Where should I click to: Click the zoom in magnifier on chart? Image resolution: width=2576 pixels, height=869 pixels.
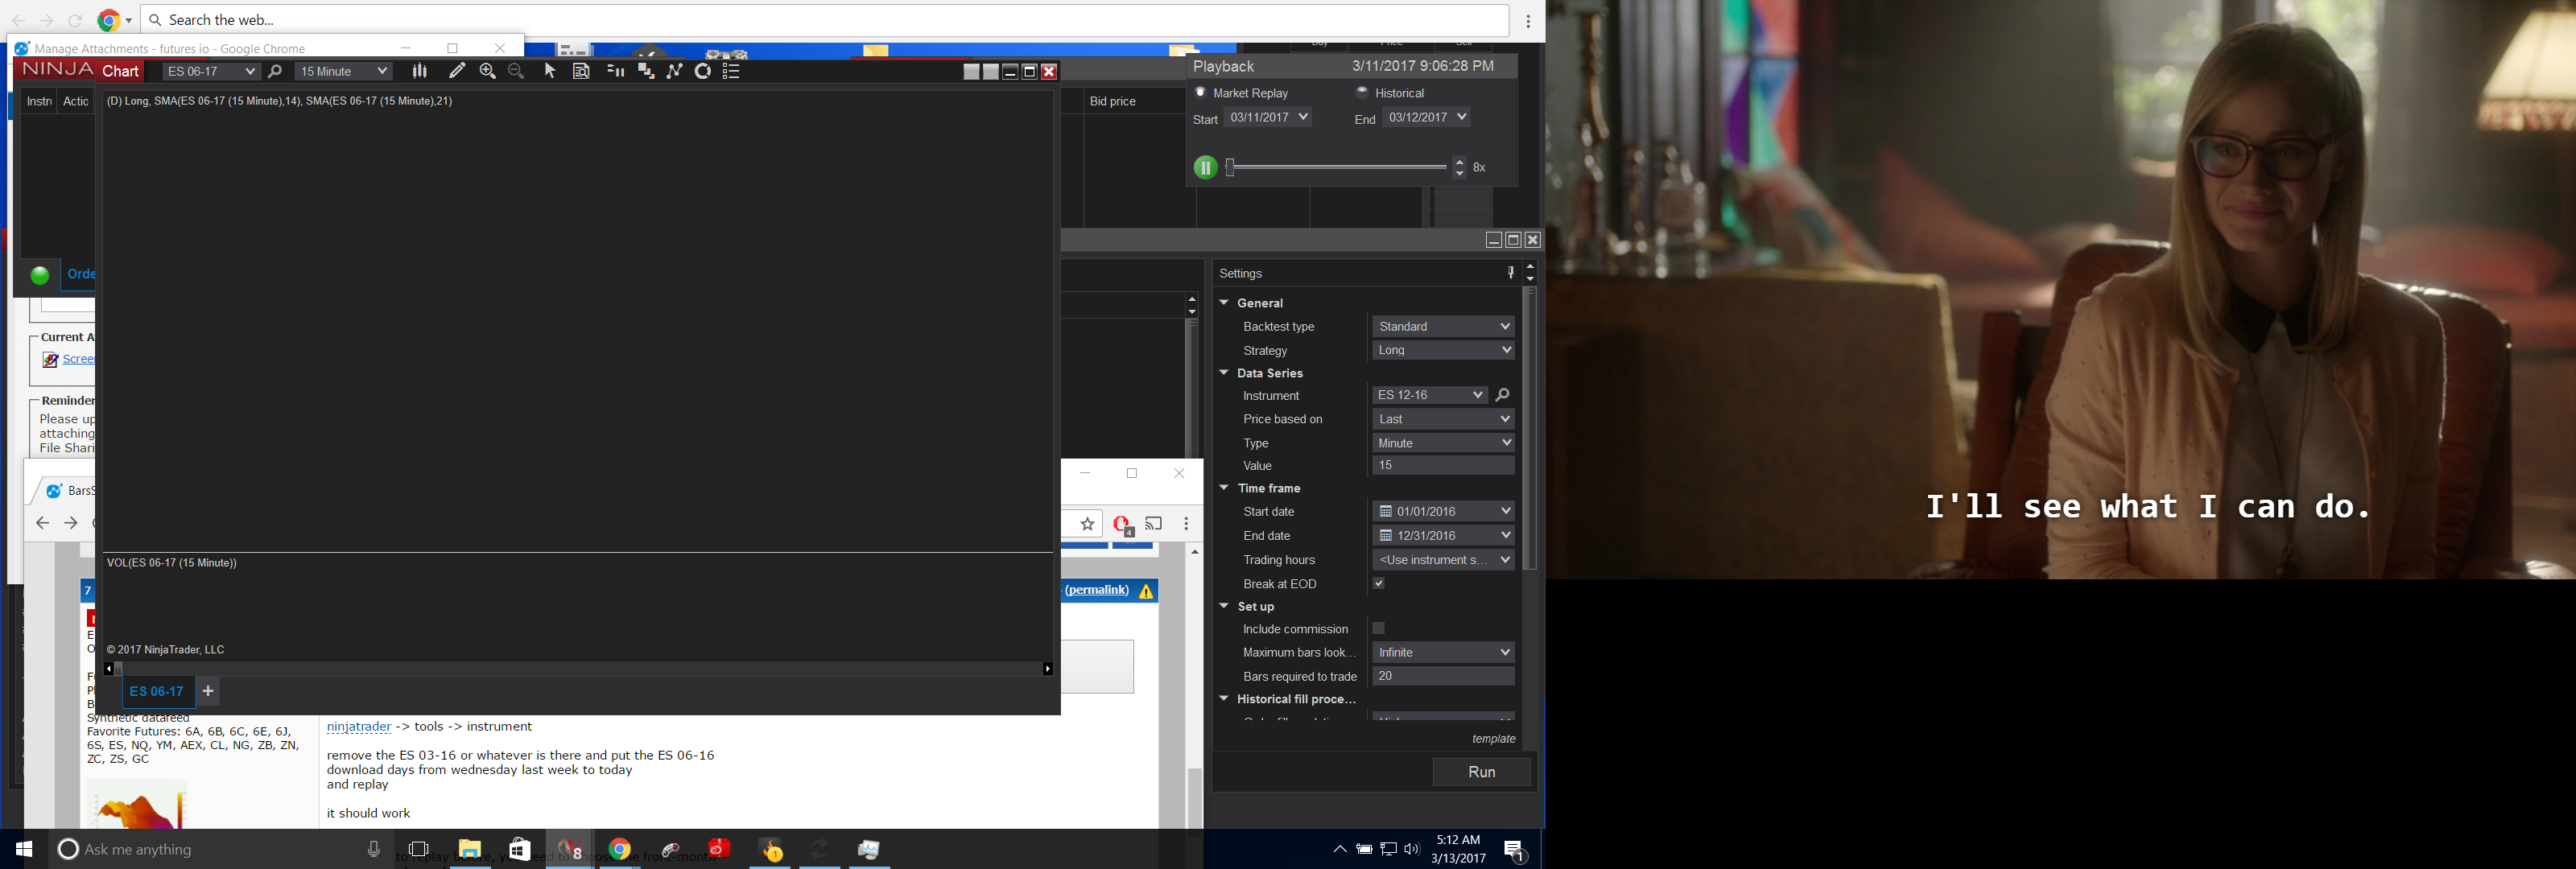click(488, 71)
